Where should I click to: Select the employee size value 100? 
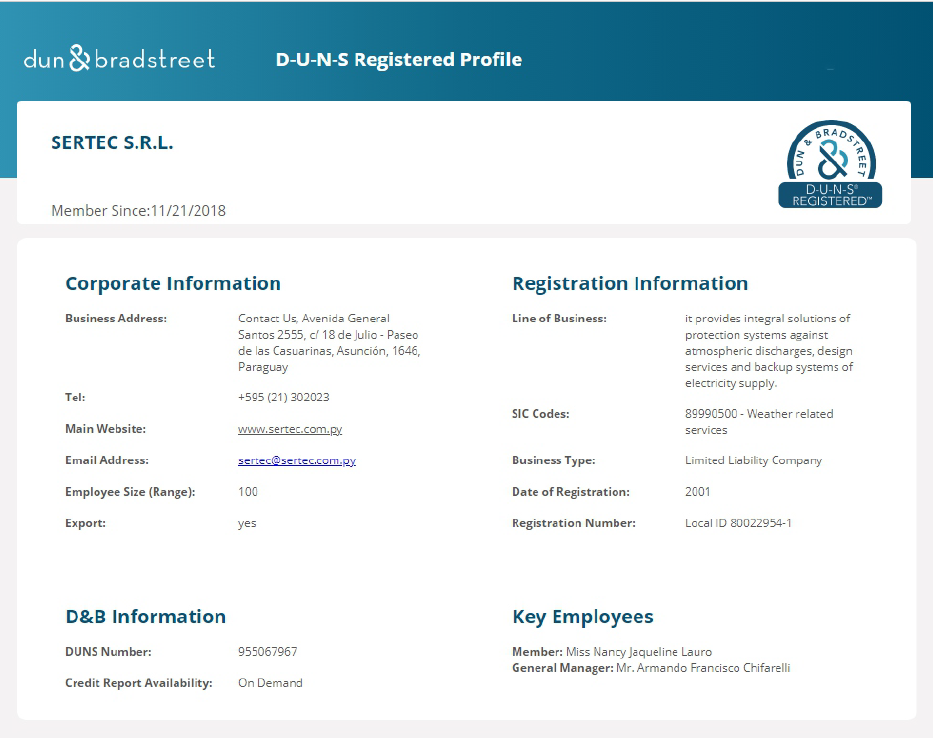tap(248, 492)
